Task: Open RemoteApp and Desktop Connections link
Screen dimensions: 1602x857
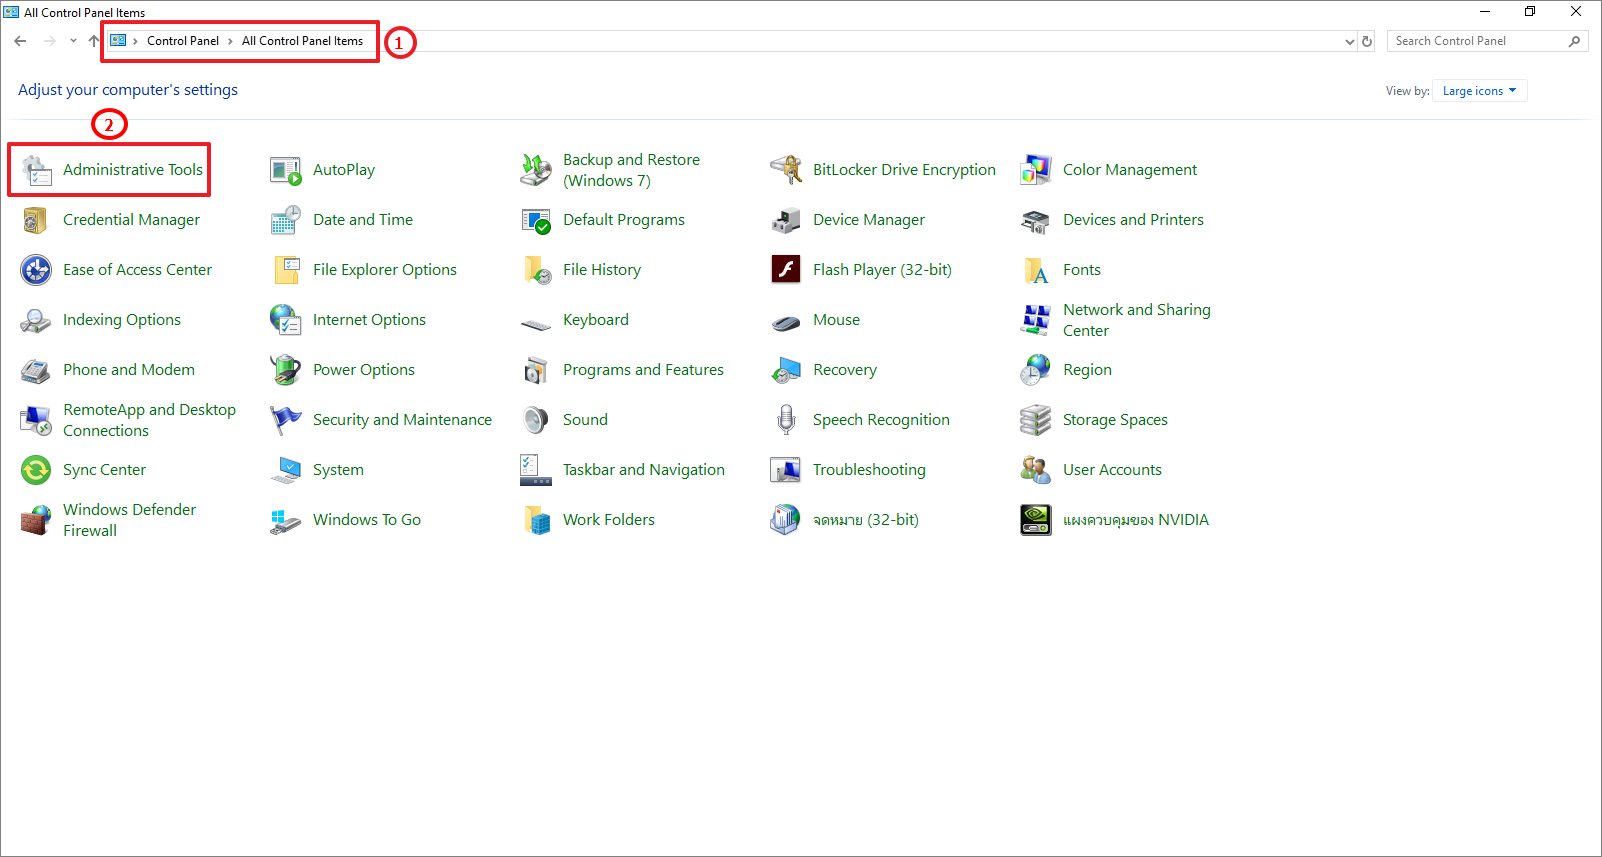Action: point(149,420)
